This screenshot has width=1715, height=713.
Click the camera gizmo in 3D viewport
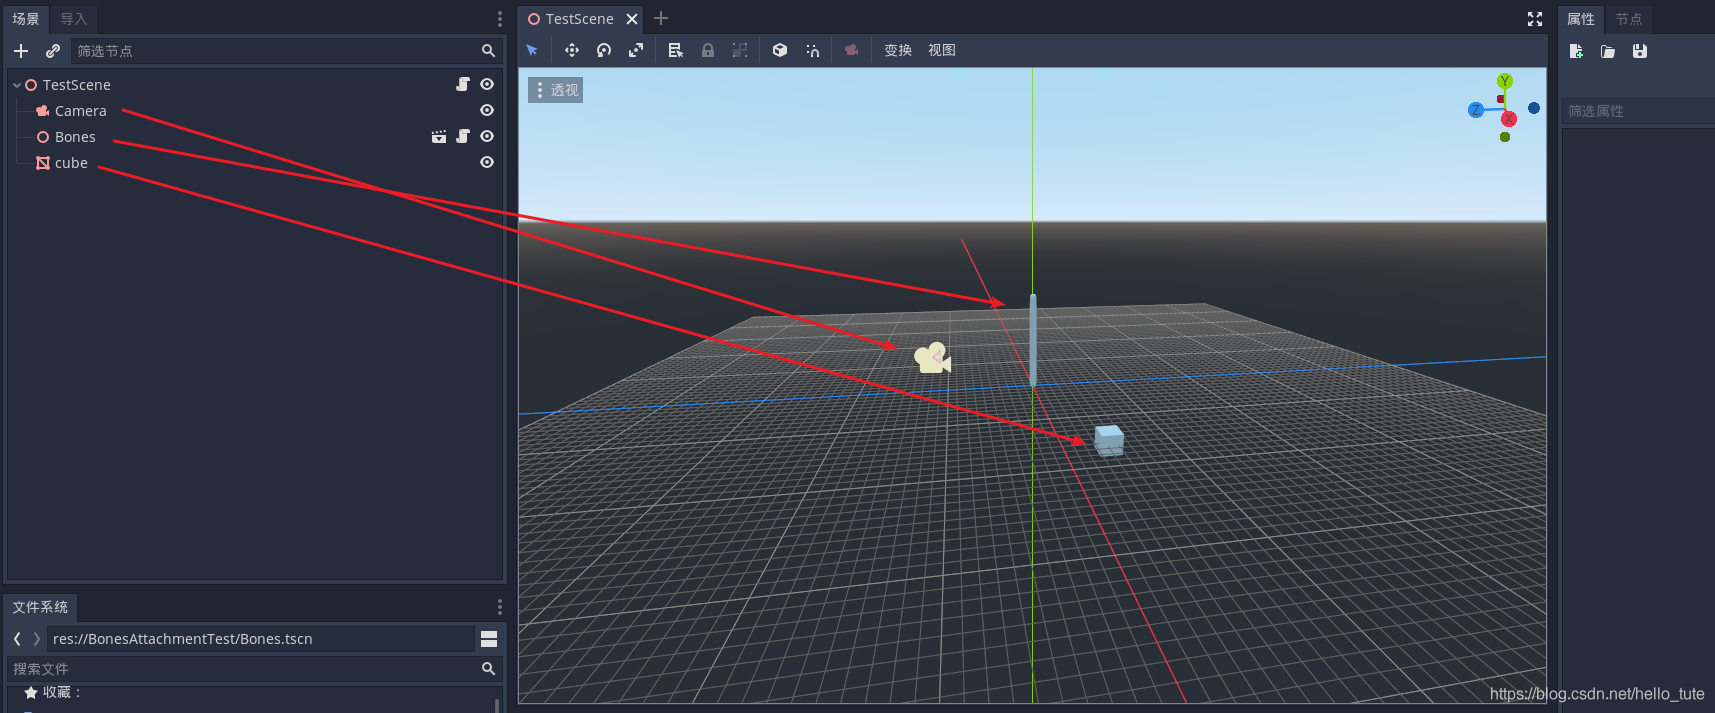[x=932, y=358]
